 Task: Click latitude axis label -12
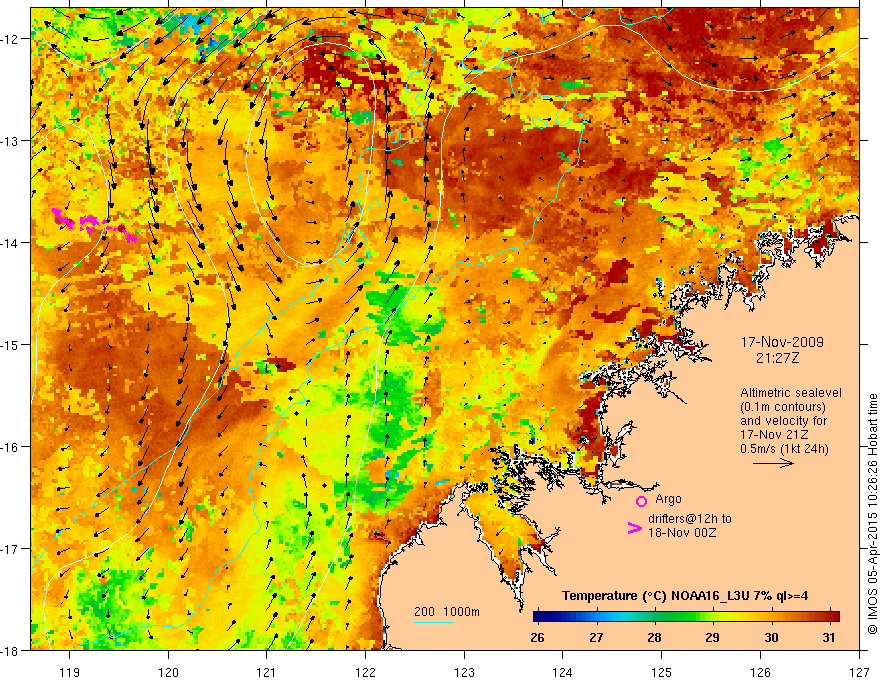coord(11,39)
